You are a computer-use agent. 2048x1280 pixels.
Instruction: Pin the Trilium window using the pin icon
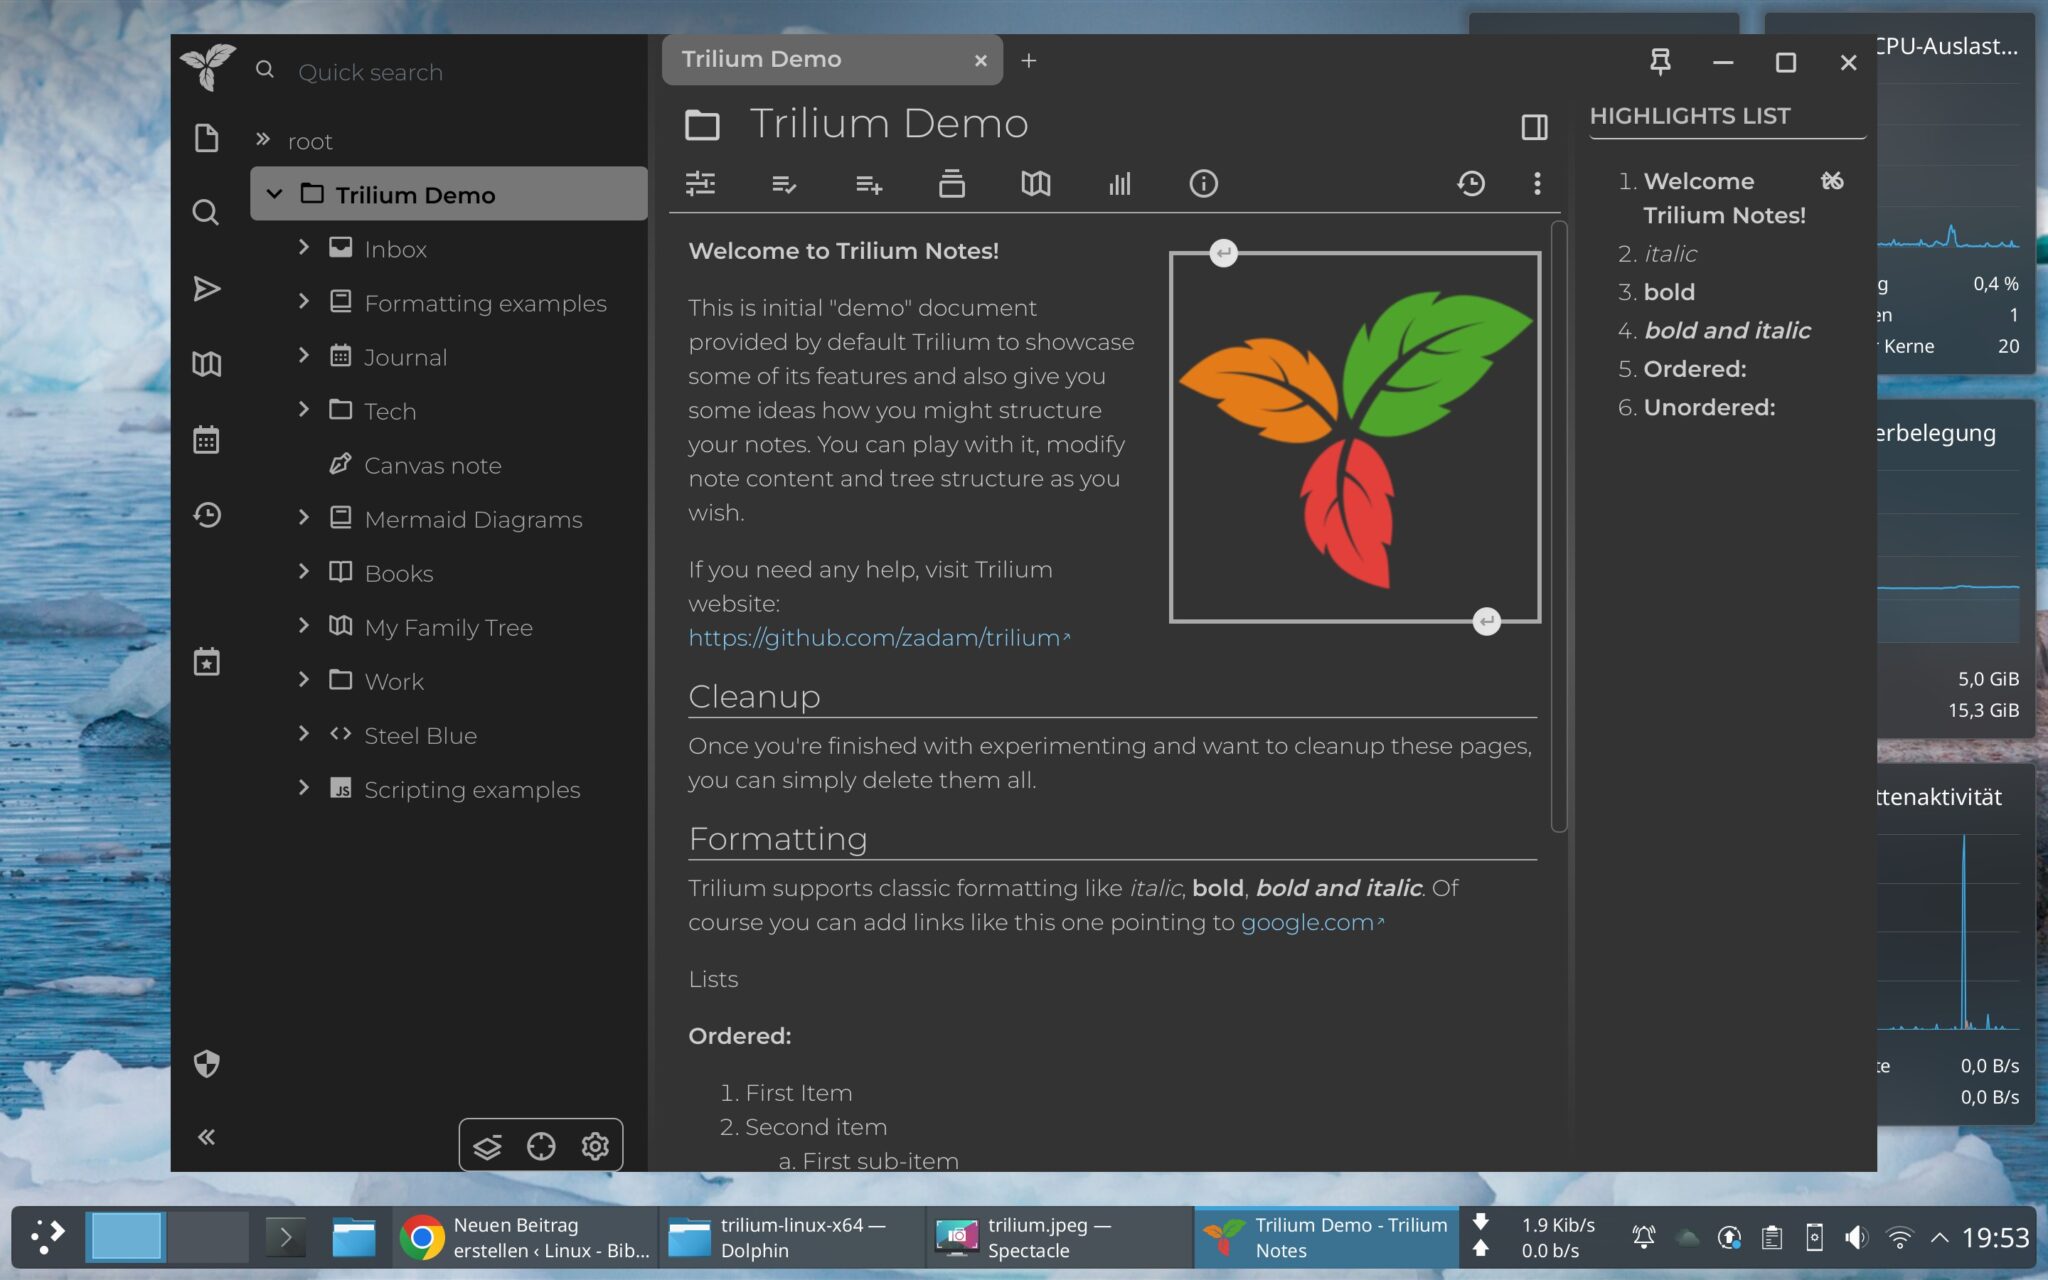(x=1661, y=62)
